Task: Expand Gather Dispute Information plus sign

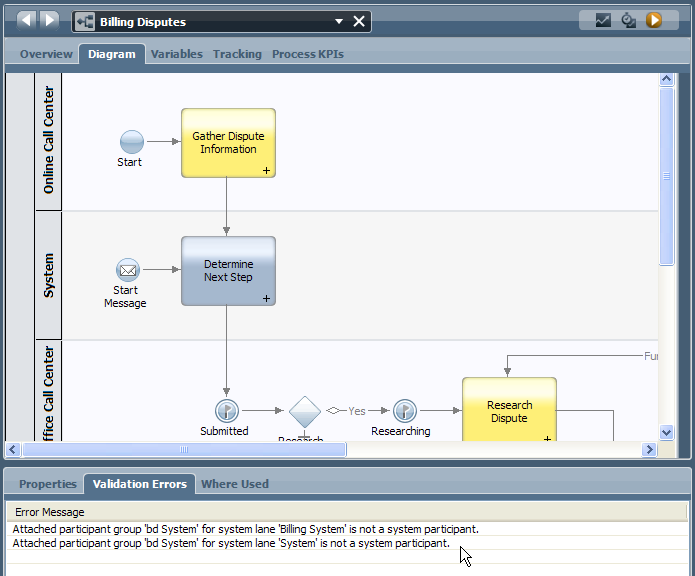Action: (266, 171)
